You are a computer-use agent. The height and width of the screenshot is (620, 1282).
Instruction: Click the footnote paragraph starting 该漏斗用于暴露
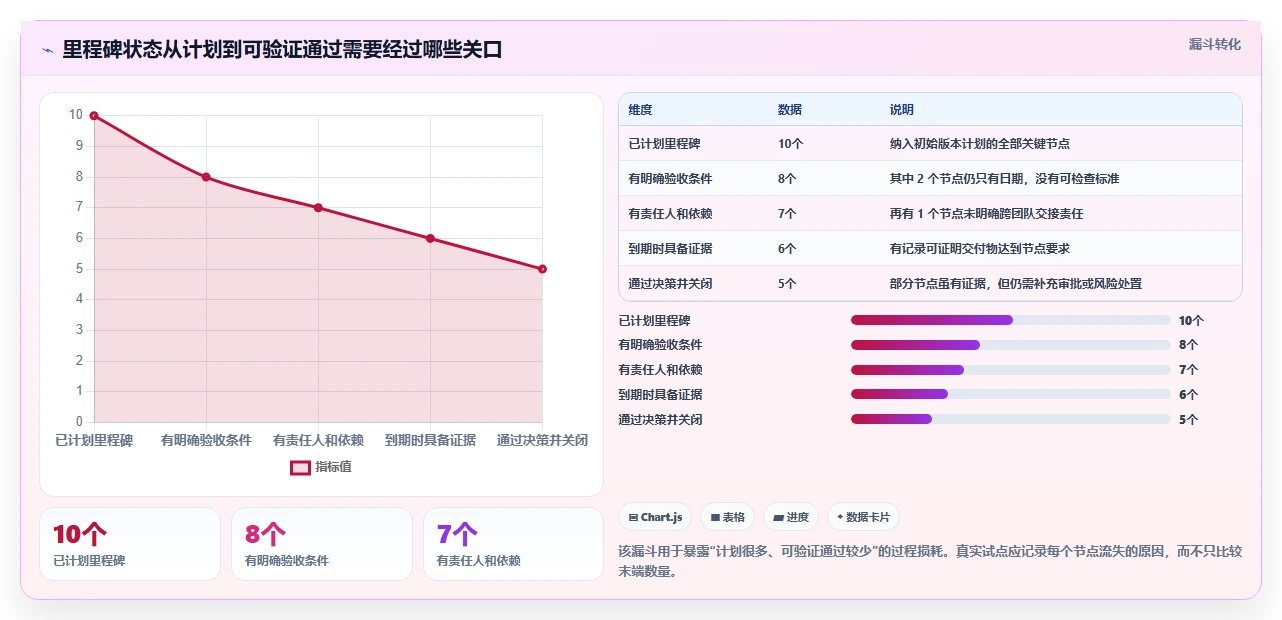930,561
